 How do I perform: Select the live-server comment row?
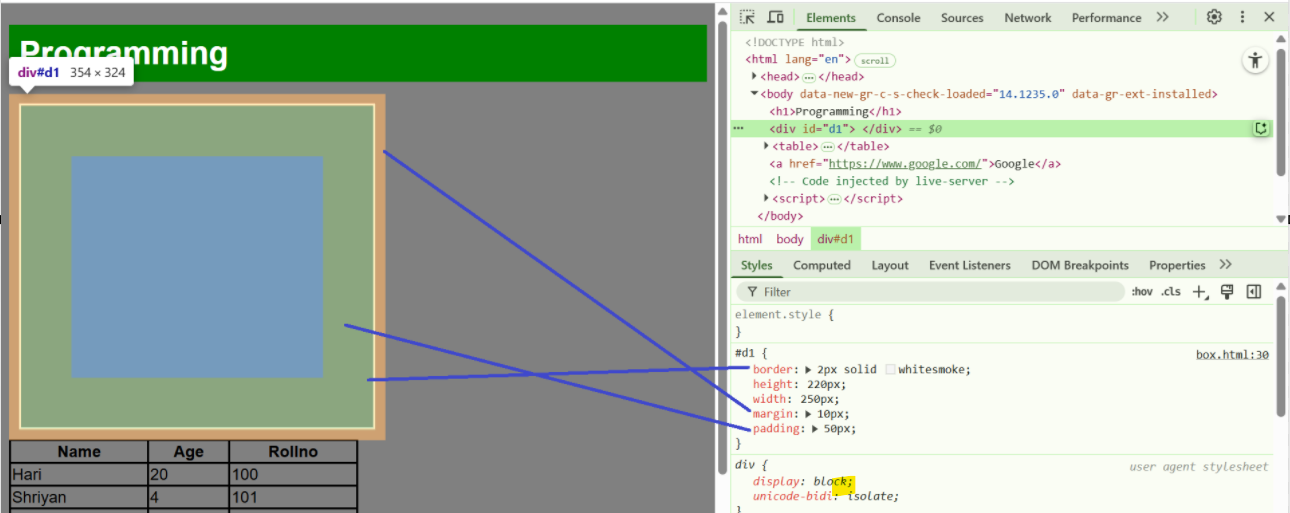892,182
